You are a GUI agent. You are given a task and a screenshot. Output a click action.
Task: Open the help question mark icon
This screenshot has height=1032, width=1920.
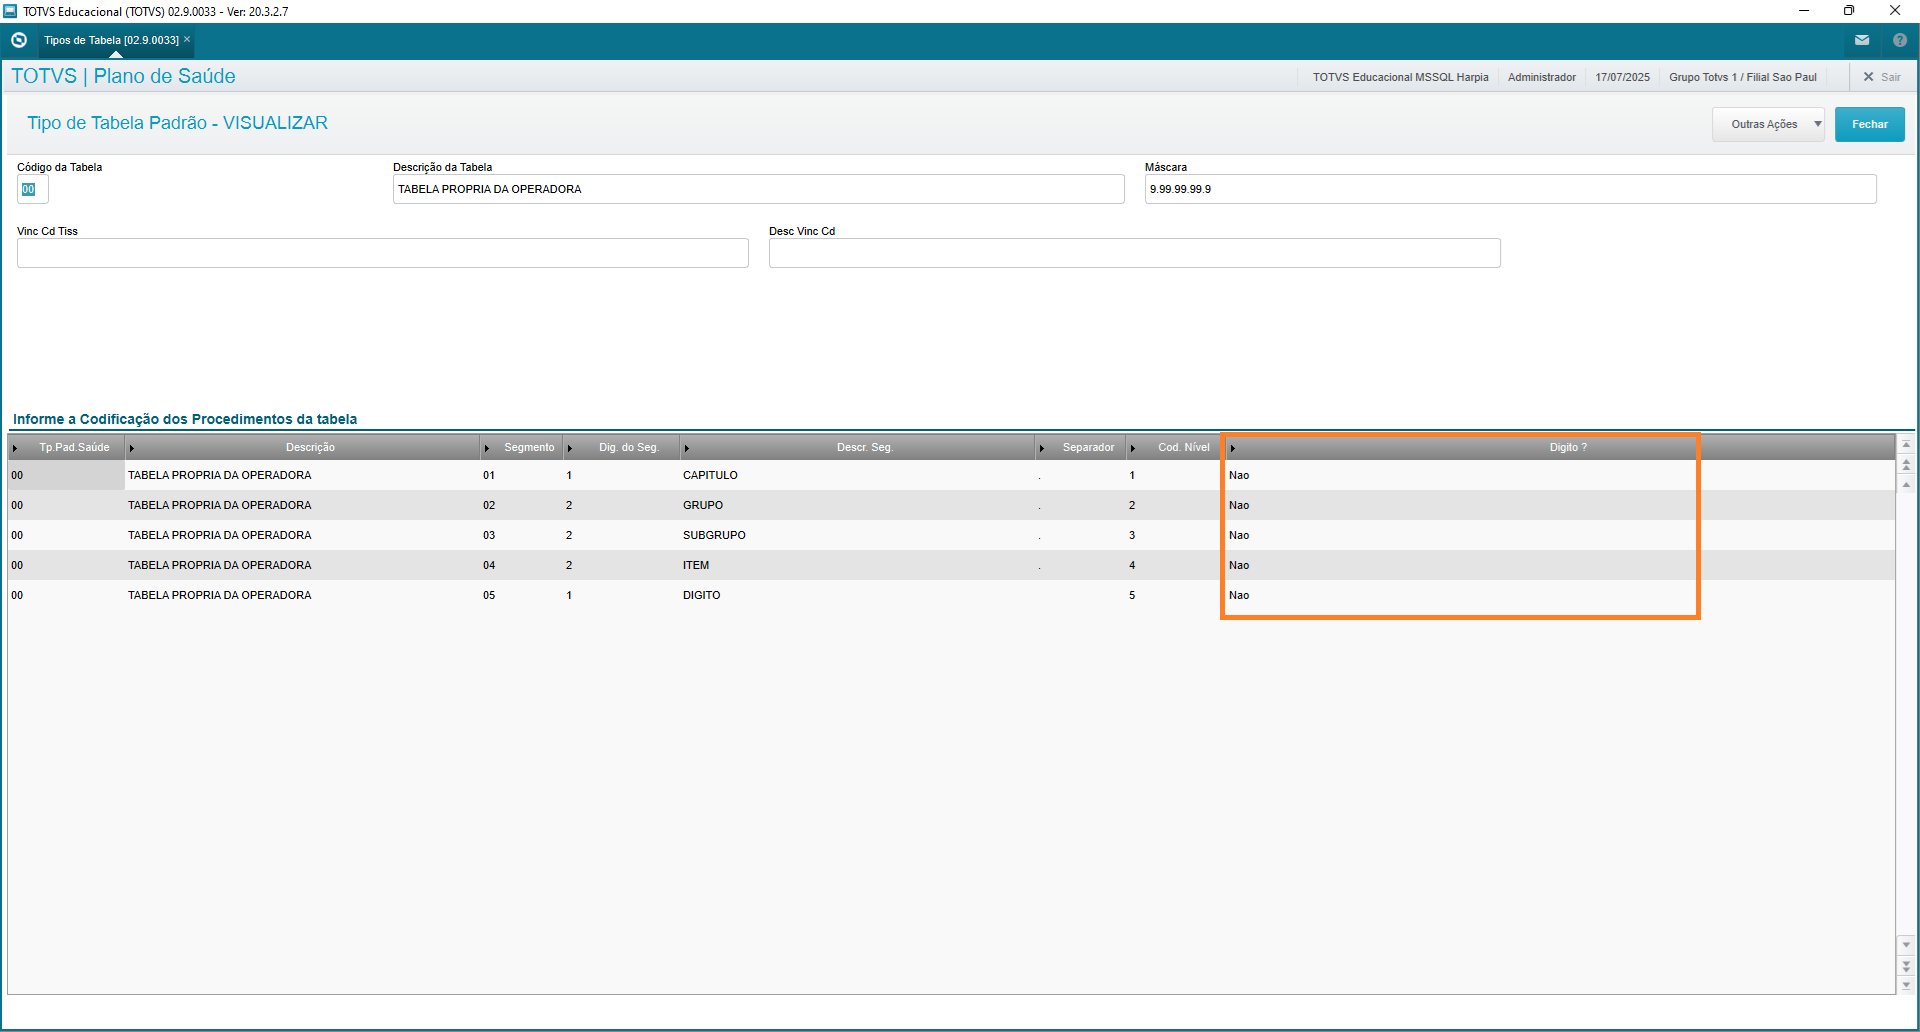[x=1900, y=40]
